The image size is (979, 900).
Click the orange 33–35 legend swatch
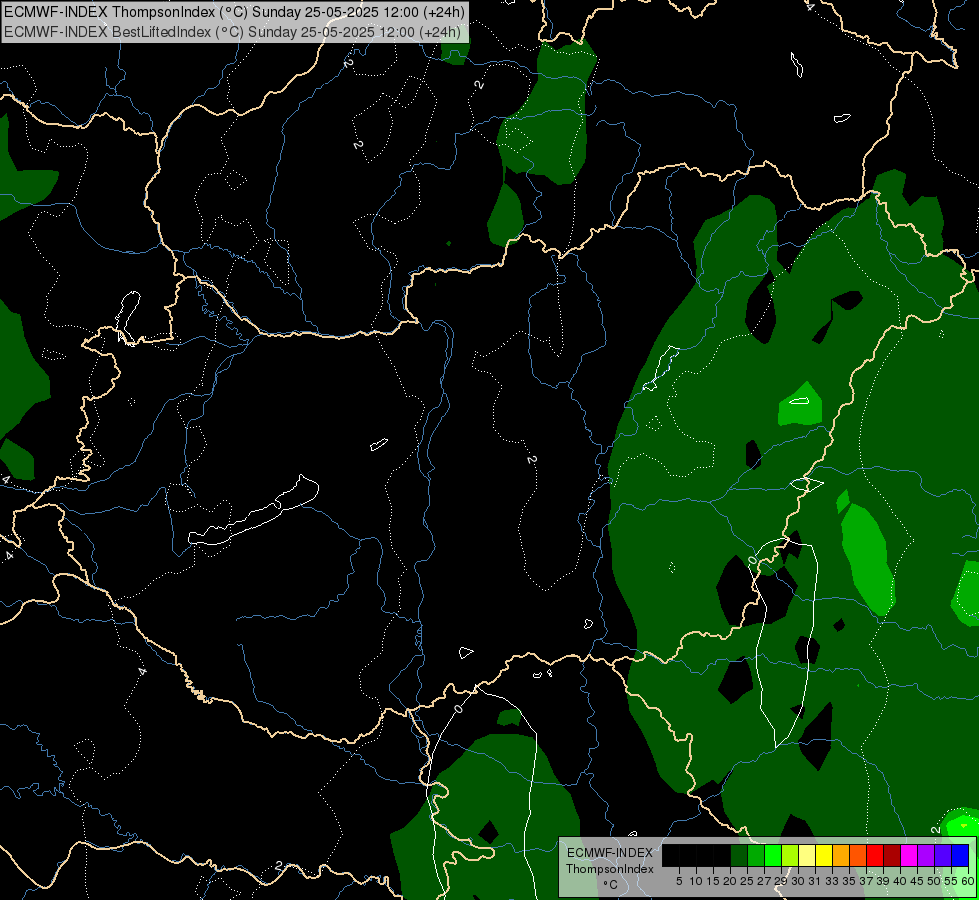pos(840,855)
